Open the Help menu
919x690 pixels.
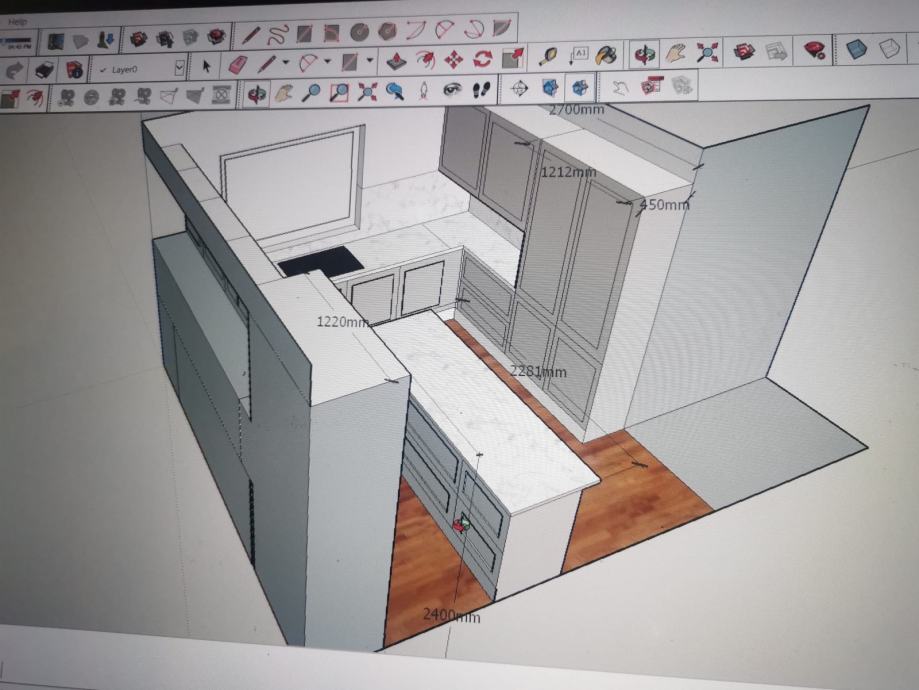[18, 22]
